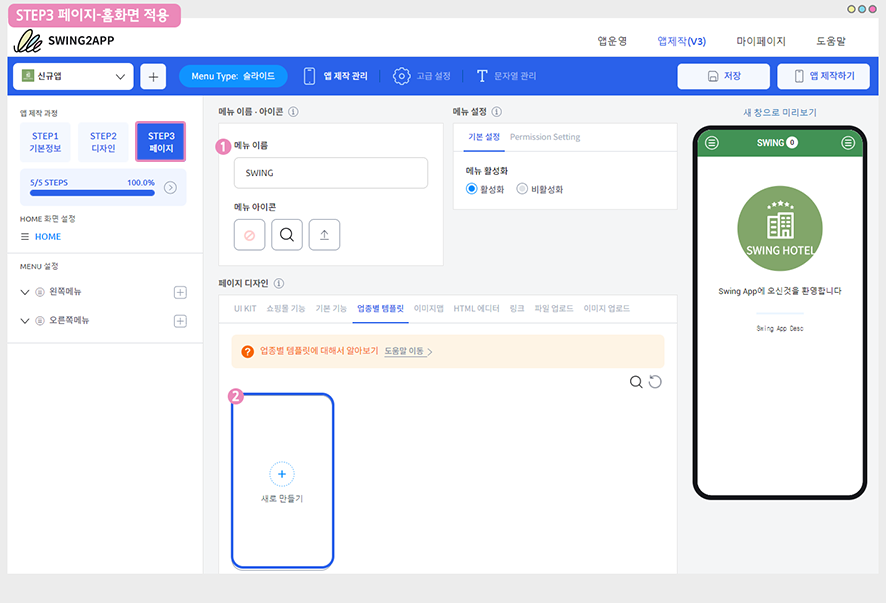Image resolution: width=886 pixels, height=603 pixels.
Task: Open the 신규앱 app selector dropdown
Action: tap(73, 76)
